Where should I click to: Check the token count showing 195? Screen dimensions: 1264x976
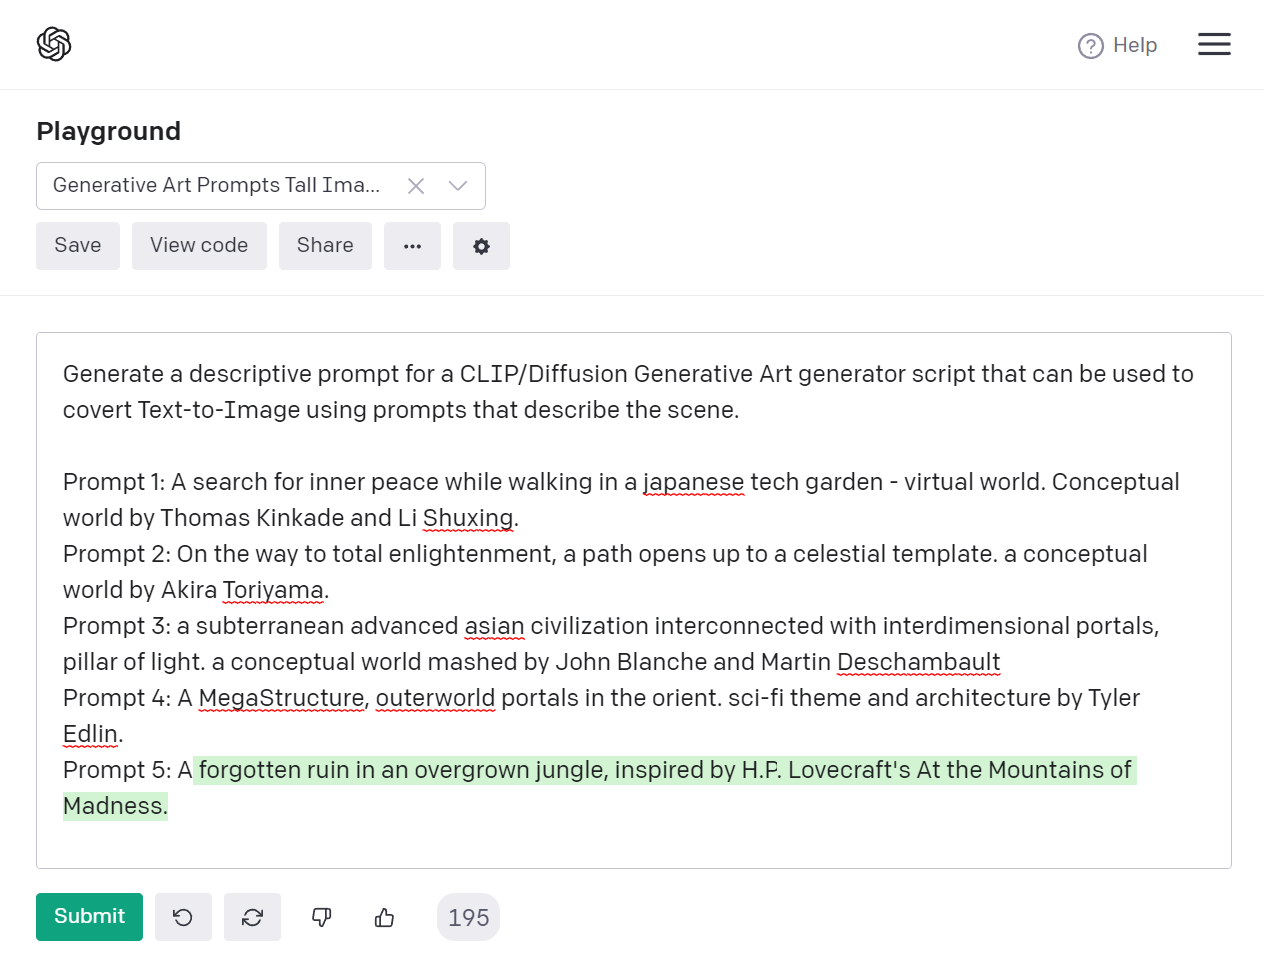coord(468,916)
